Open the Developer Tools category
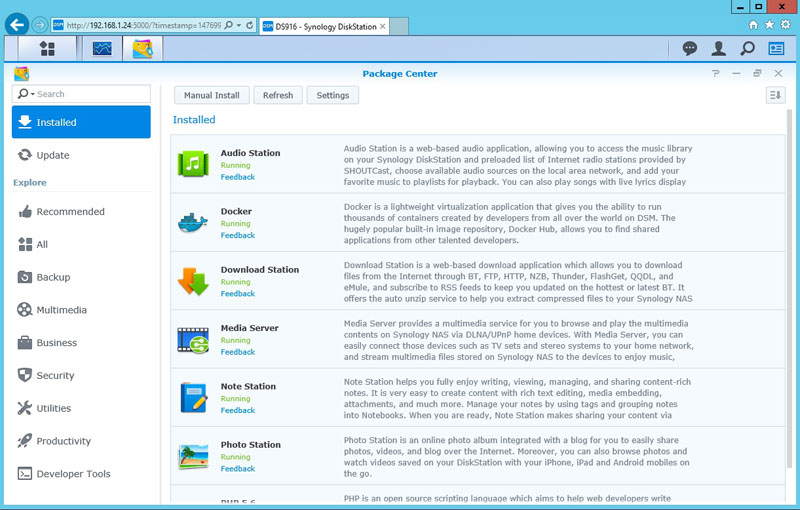 (x=81, y=474)
